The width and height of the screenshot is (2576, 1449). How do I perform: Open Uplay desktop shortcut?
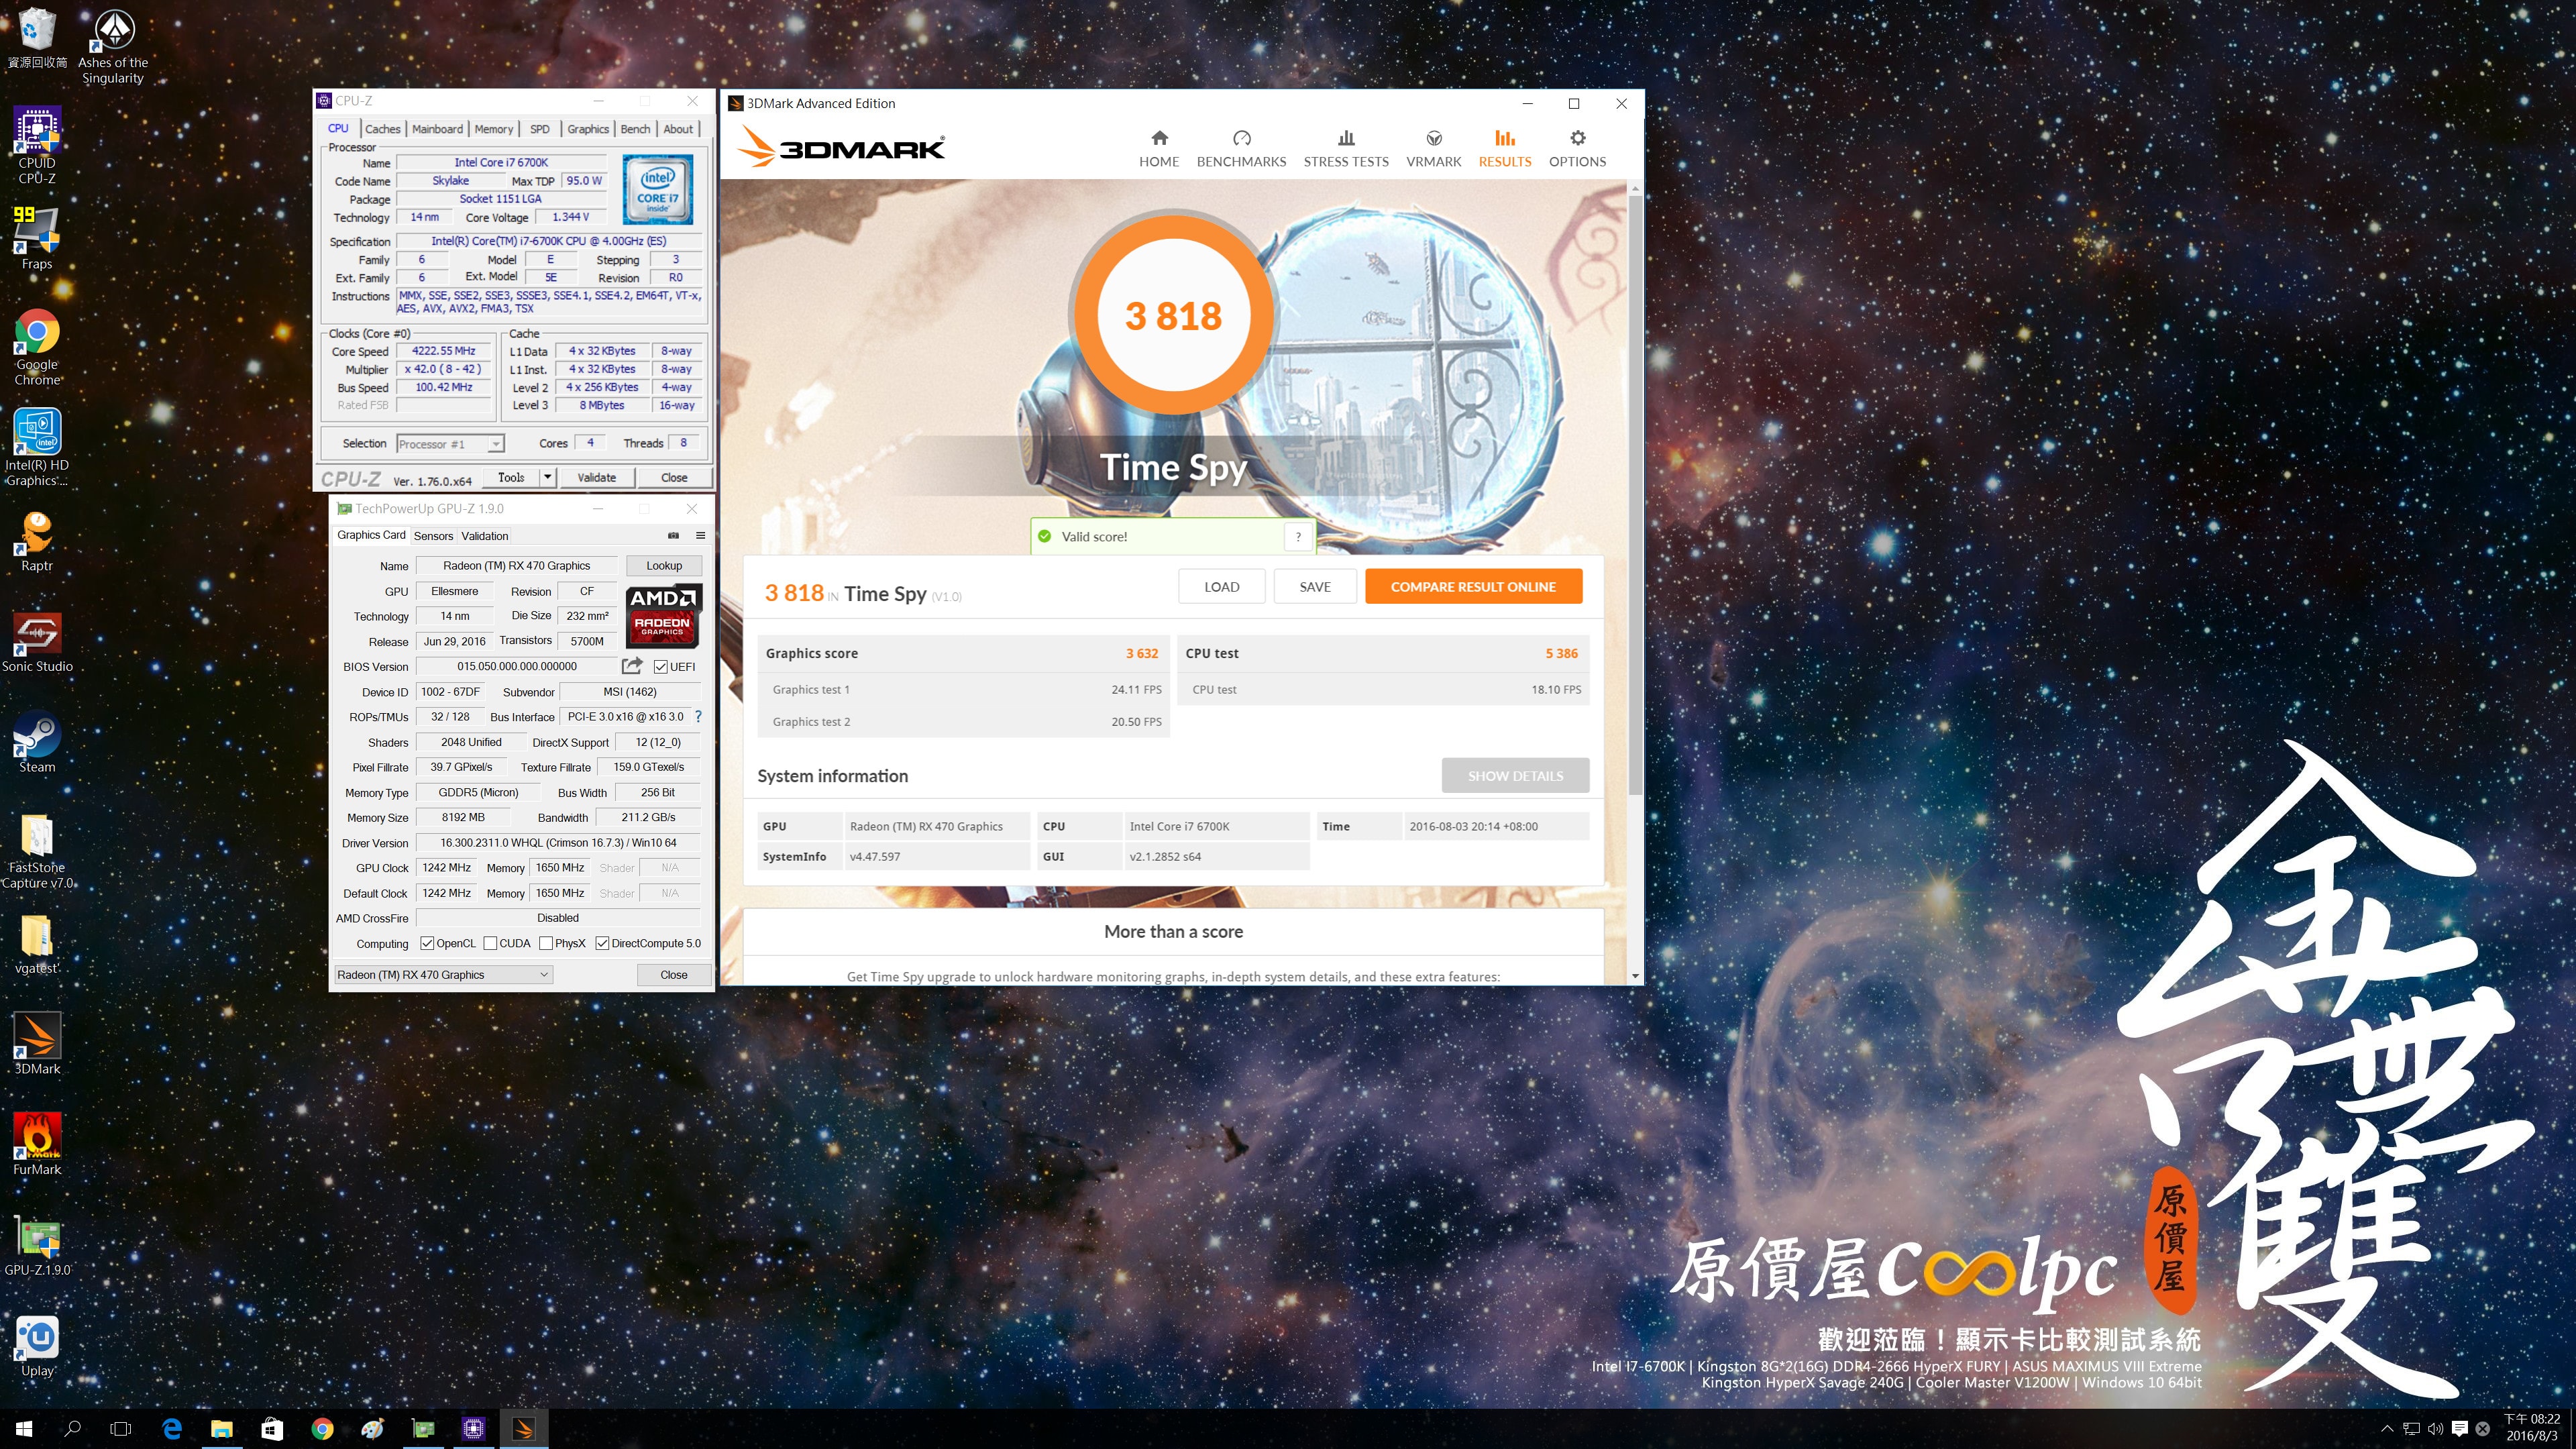[37, 1346]
